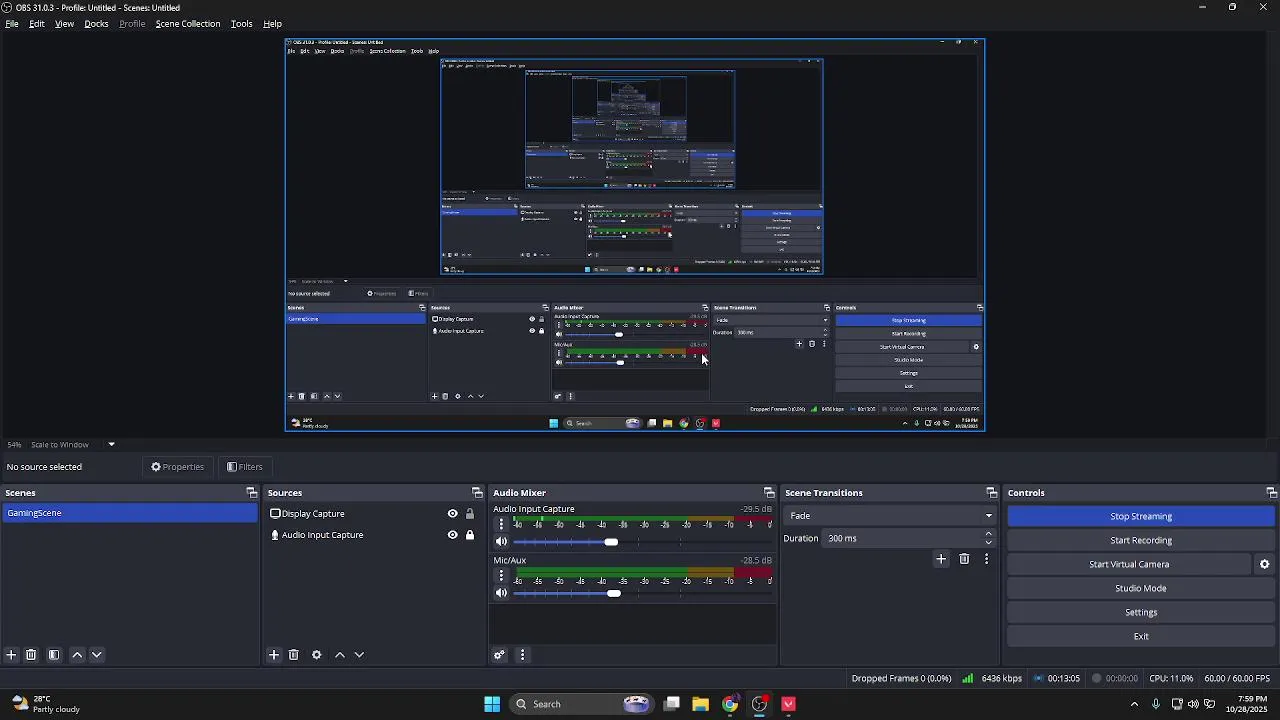Open File menu
Viewport: 1280px width, 720px height.
coord(12,24)
